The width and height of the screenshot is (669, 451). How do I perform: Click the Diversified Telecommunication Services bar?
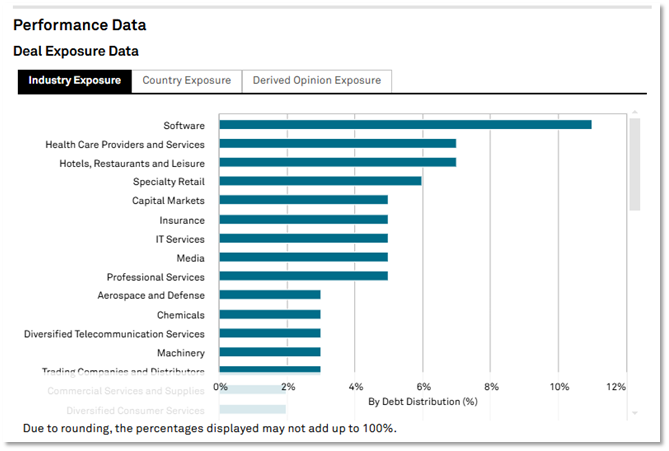point(270,334)
